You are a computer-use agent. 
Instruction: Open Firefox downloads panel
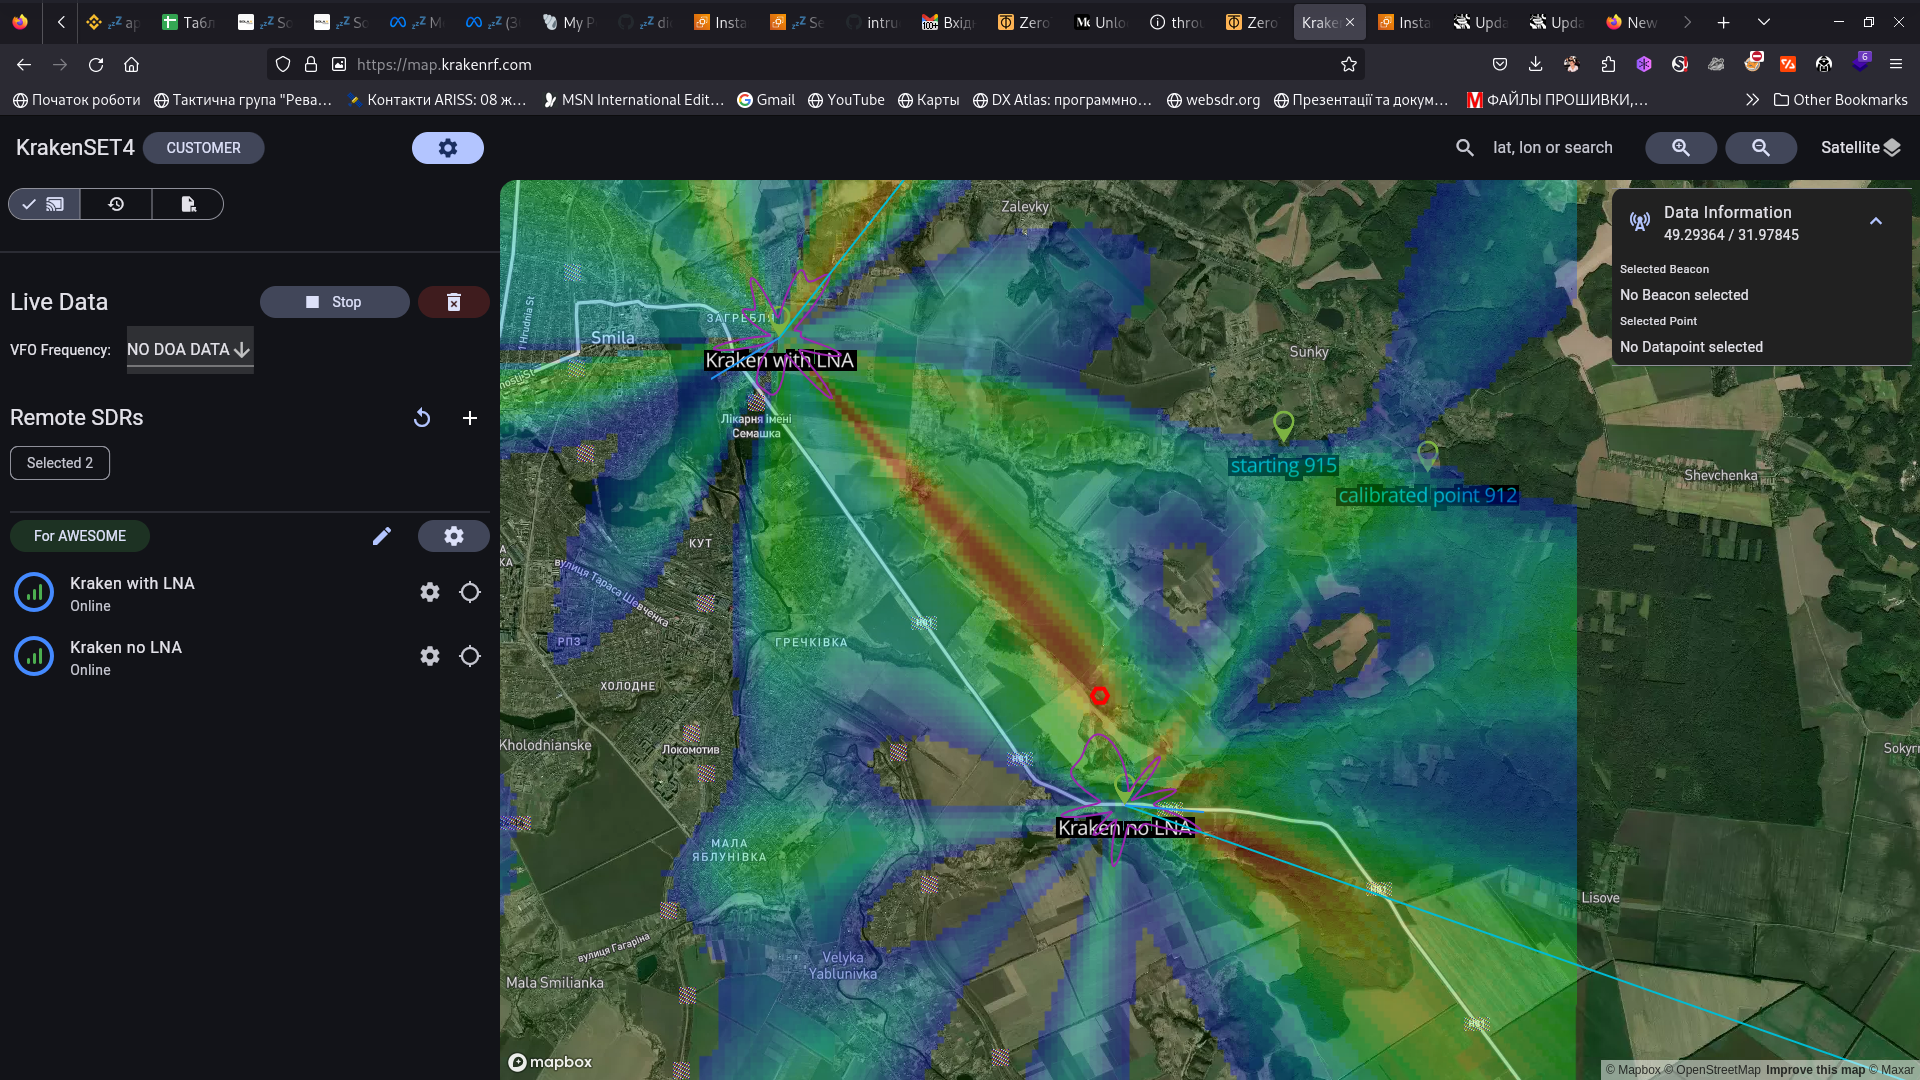tap(1535, 65)
